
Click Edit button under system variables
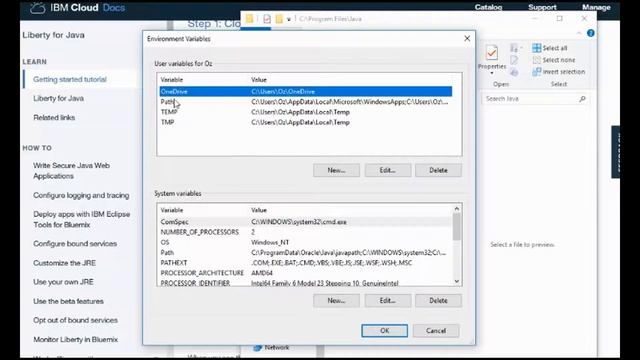pyautogui.click(x=388, y=300)
